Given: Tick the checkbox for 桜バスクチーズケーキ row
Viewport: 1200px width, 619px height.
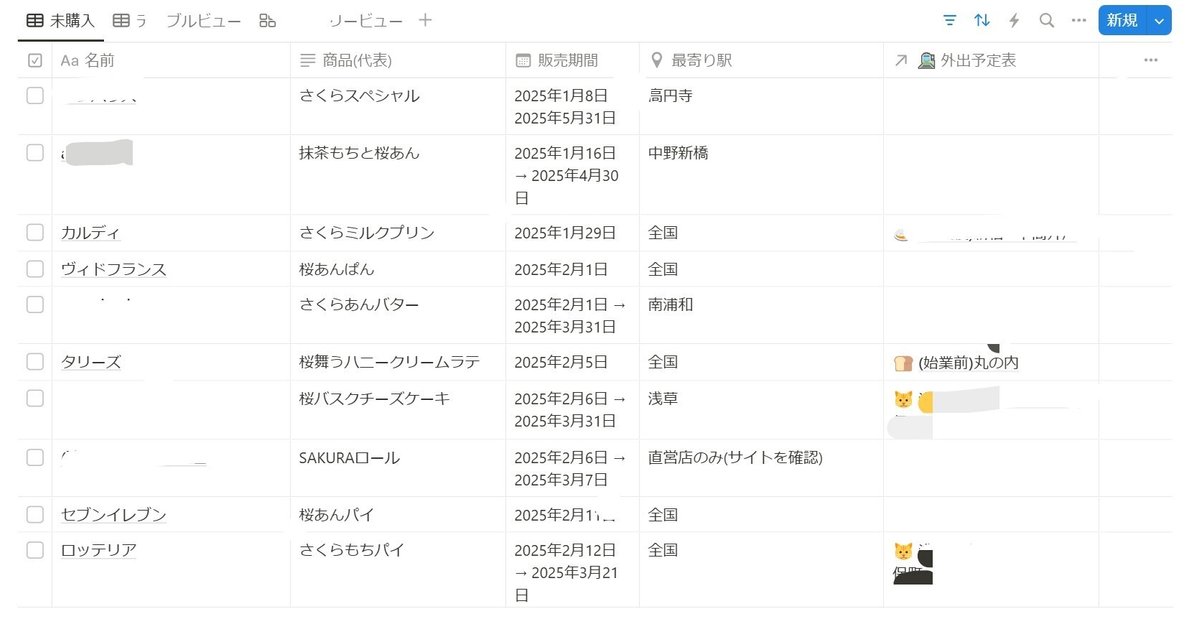Looking at the screenshot, I should pos(35,398).
